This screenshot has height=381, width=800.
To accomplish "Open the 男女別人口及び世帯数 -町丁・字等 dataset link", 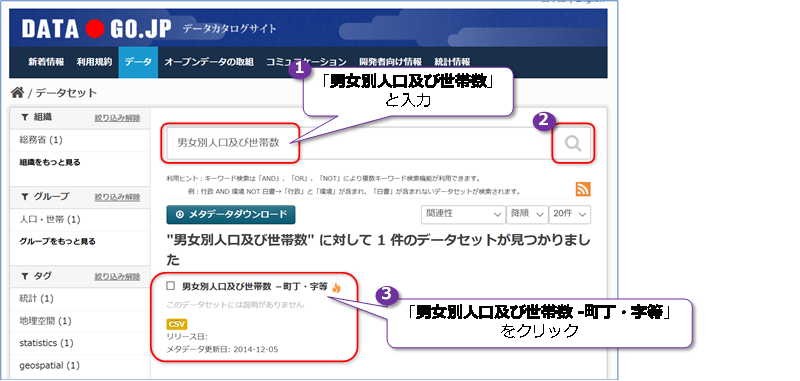I will [x=255, y=287].
